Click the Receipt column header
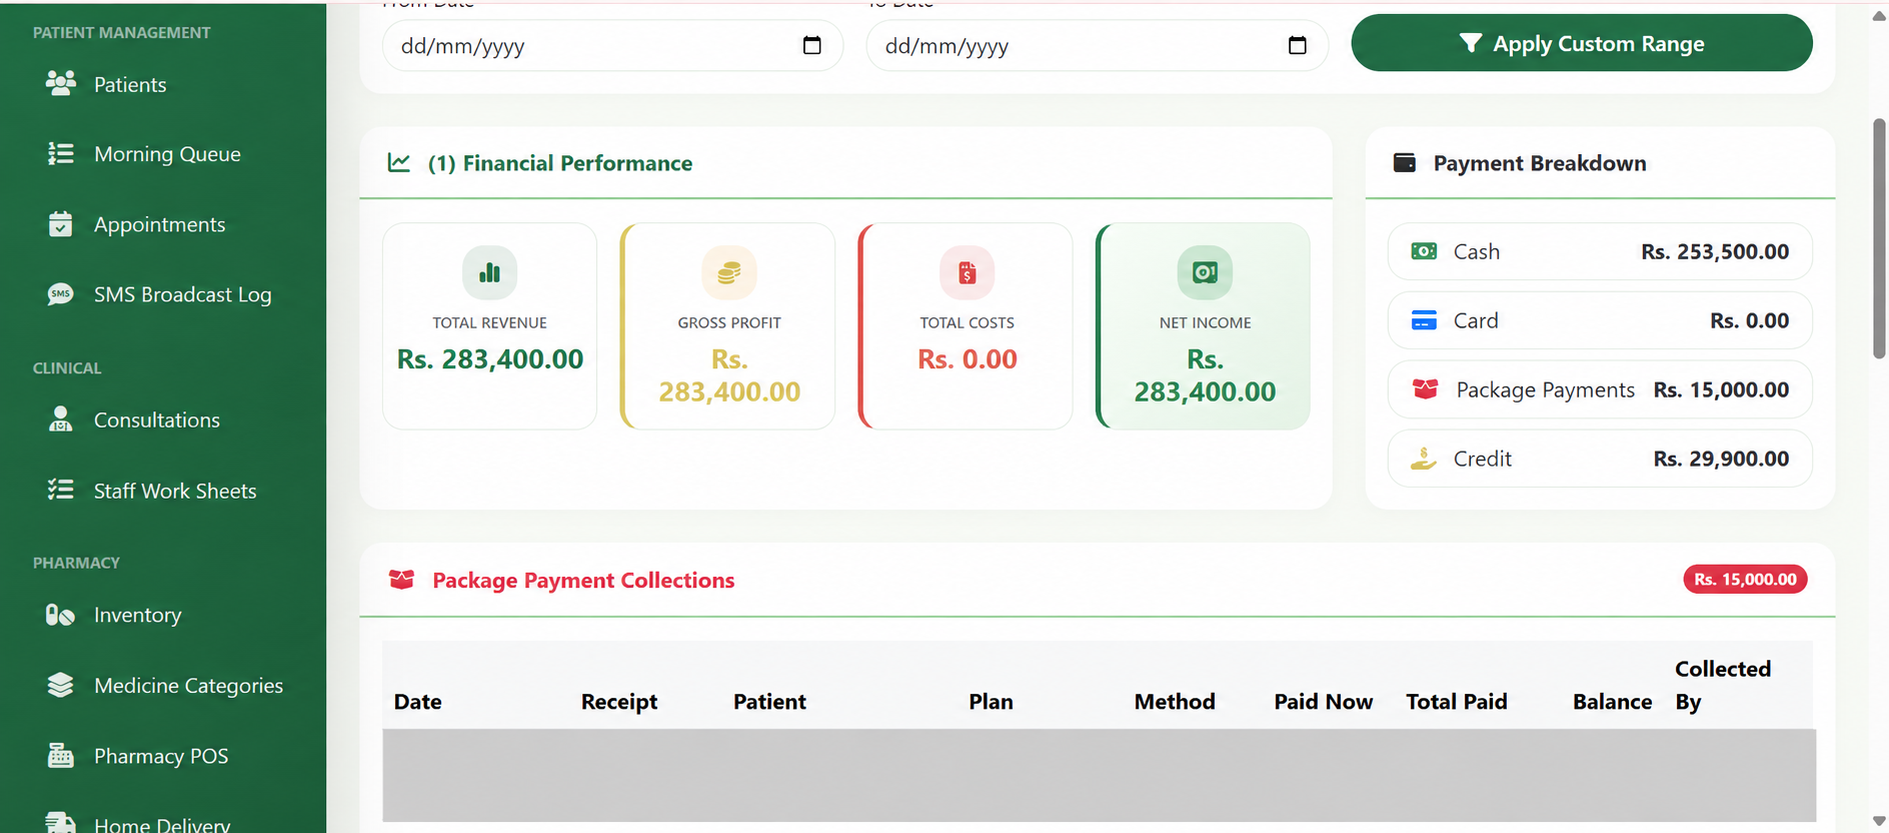1889x833 pixels. pyautogui.click(x=619, y=701)
